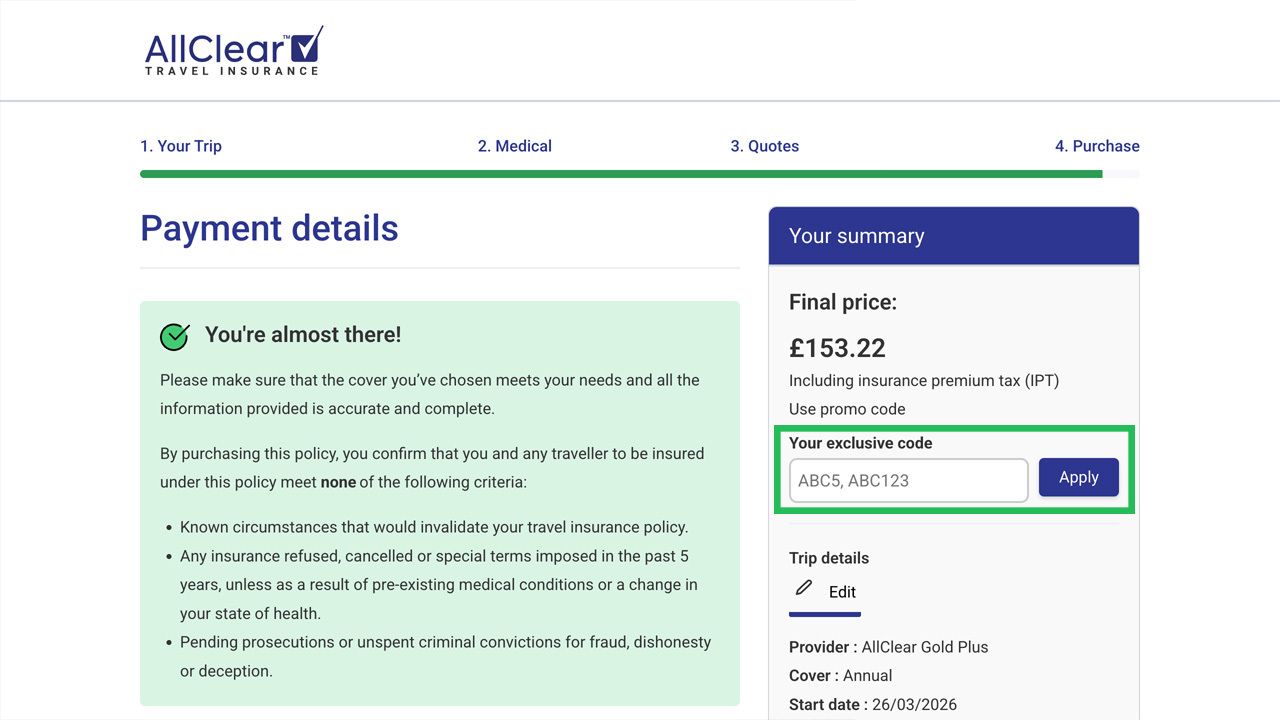Switch to the 2. Medical step
This screenshot has width=1280, height=720.
click(515, 146)
